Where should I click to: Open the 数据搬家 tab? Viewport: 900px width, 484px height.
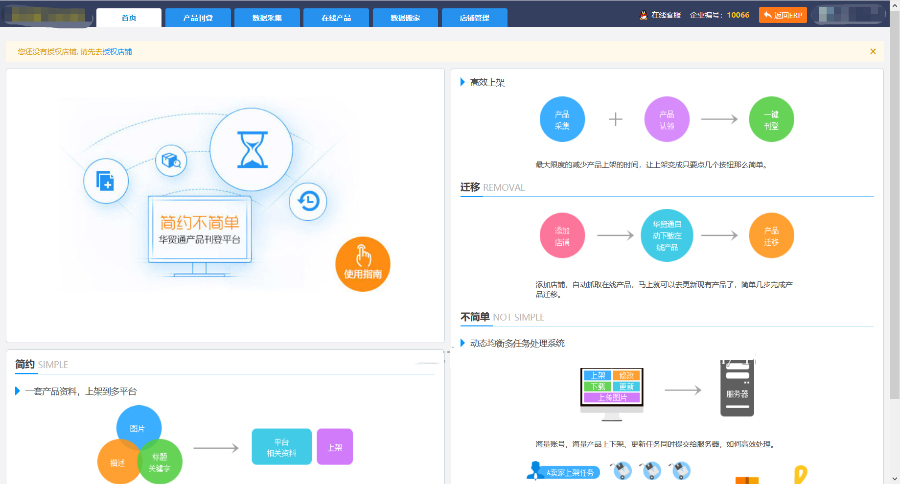pyautogui.click(x=405, y=17)
